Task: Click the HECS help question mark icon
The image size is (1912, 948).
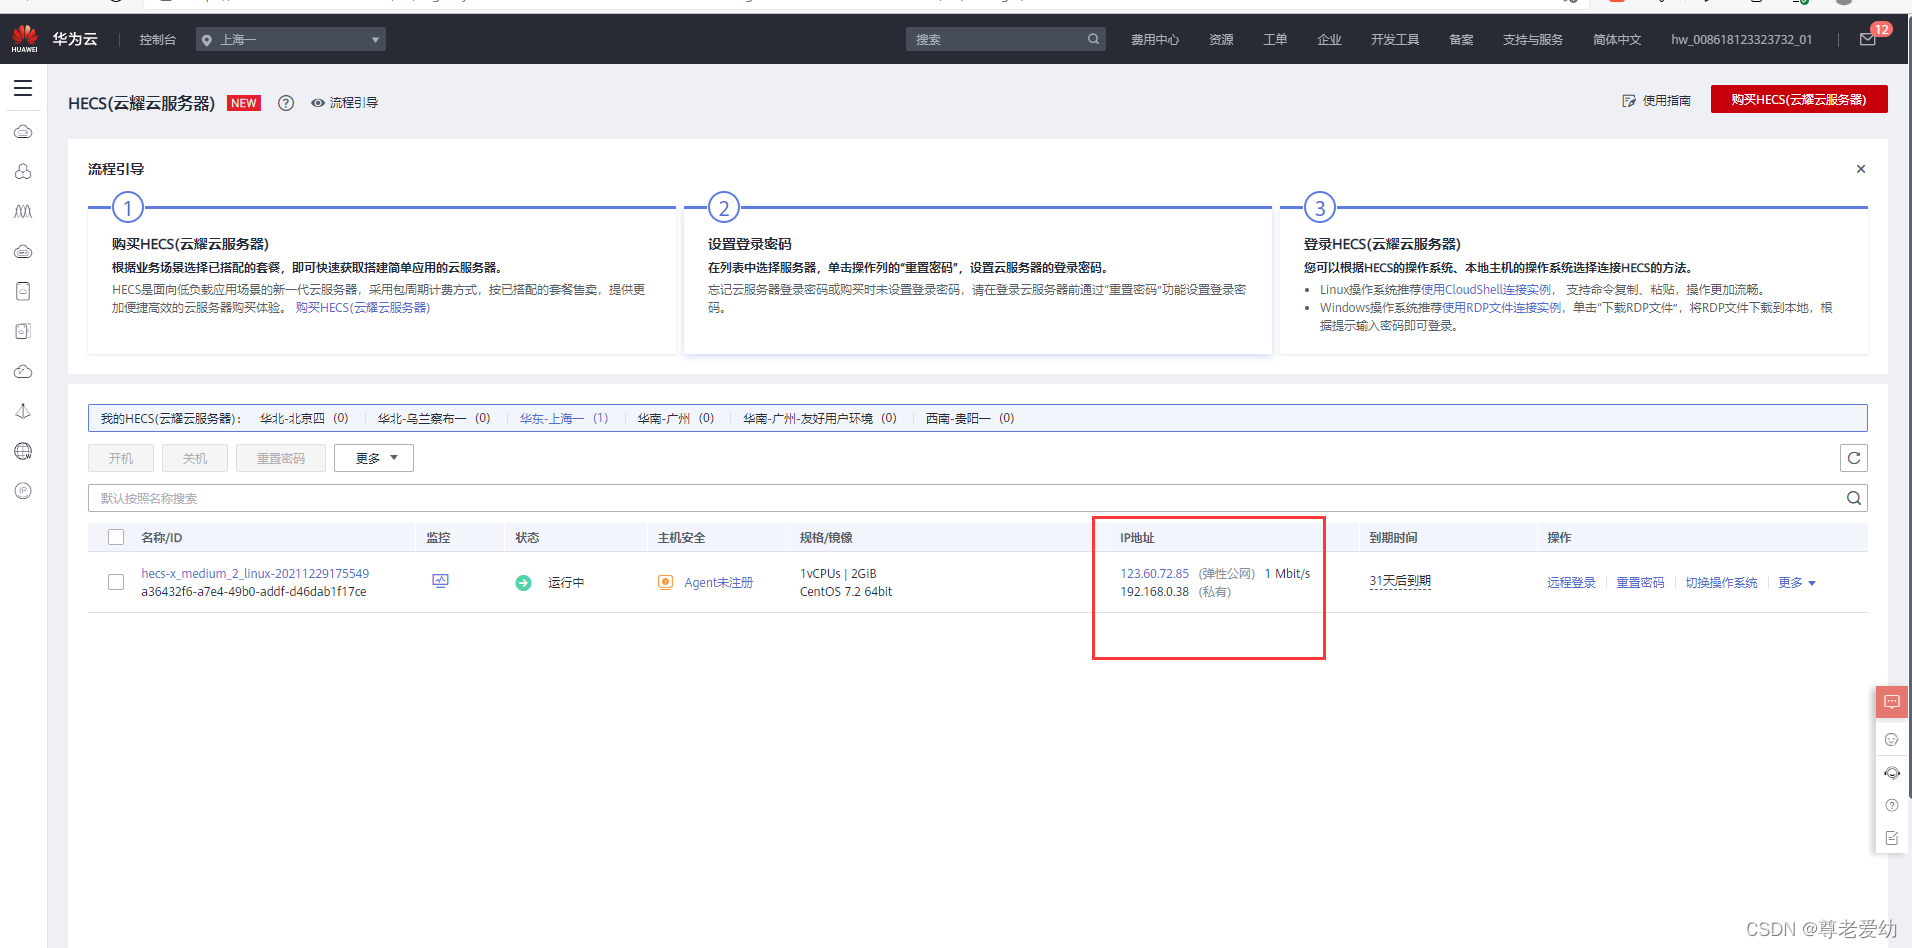Action: pyautogui.click(x=286, y=103)
